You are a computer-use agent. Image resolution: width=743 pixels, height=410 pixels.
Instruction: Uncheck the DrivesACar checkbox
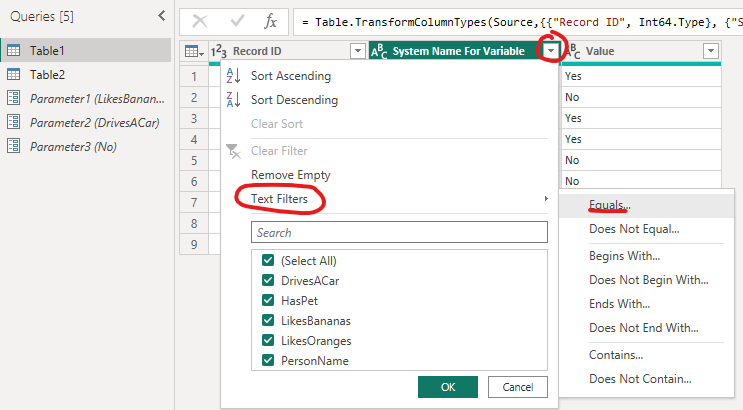click(x=268, y=280)
